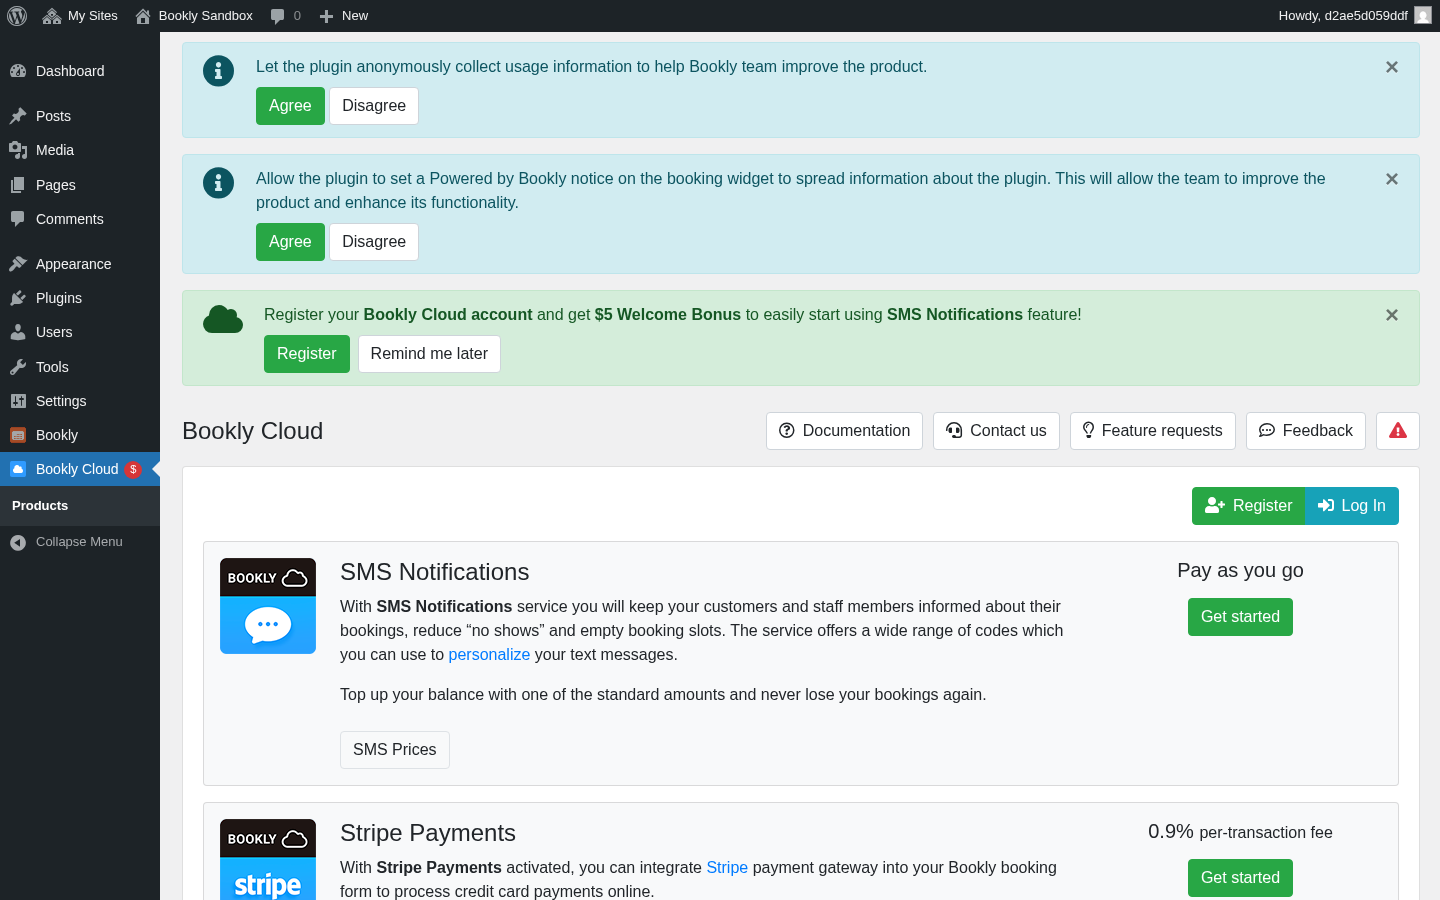
Task: Open the Settings menu
Action: tap(80, 401)
